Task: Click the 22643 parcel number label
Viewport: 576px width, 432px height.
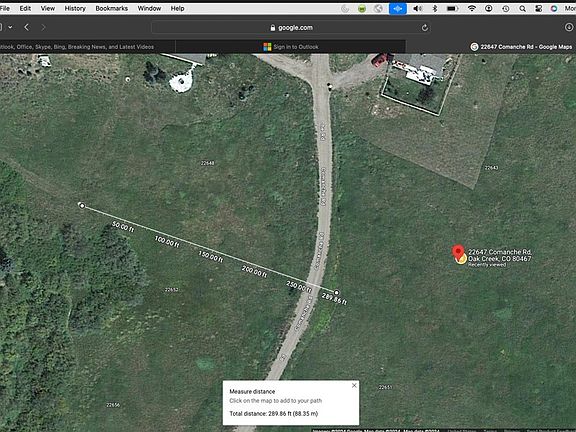Action: (x=491, y=168)
